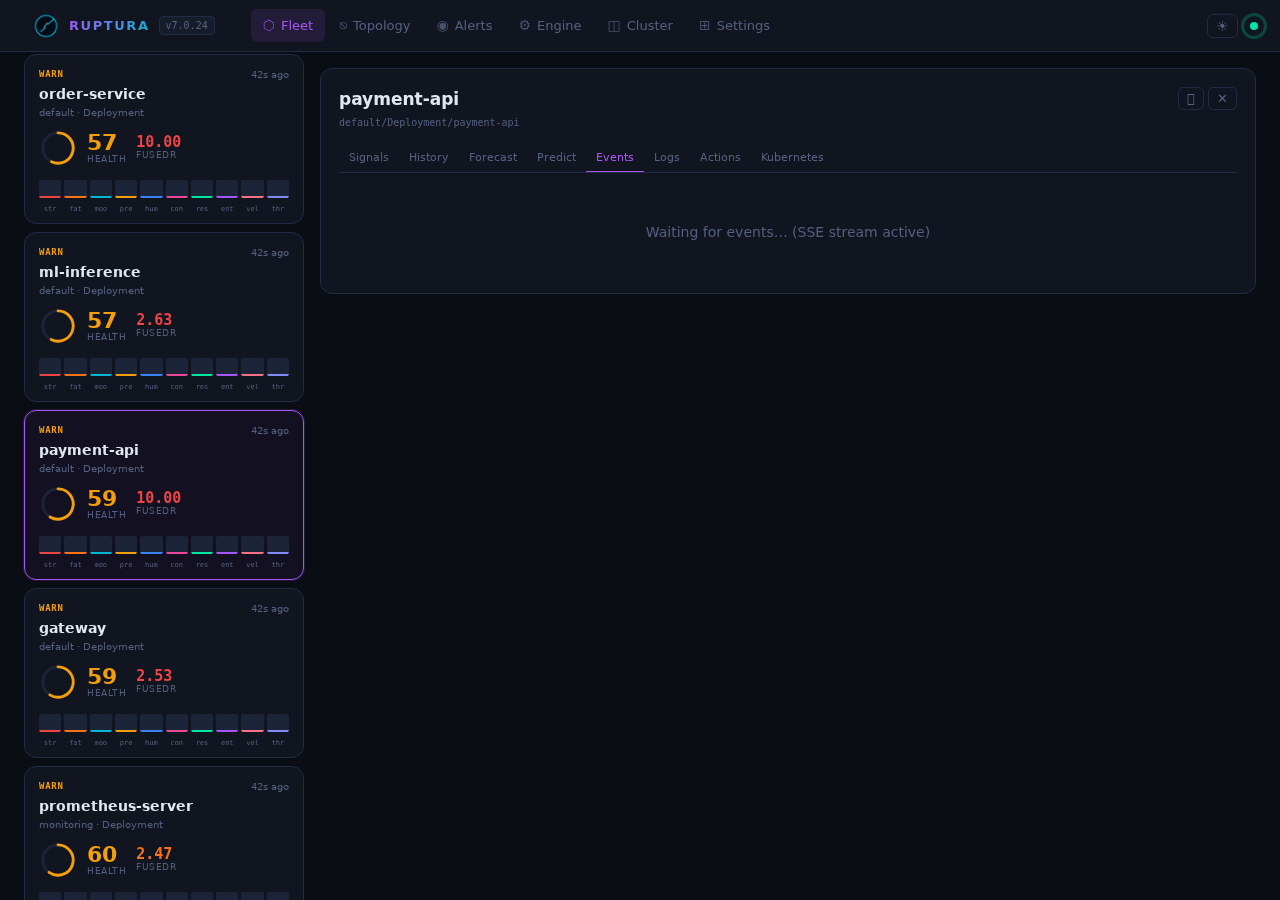This screenshot has height=900, width=1280.
Task: Open the History tab
Action: (x=429, y=158)
